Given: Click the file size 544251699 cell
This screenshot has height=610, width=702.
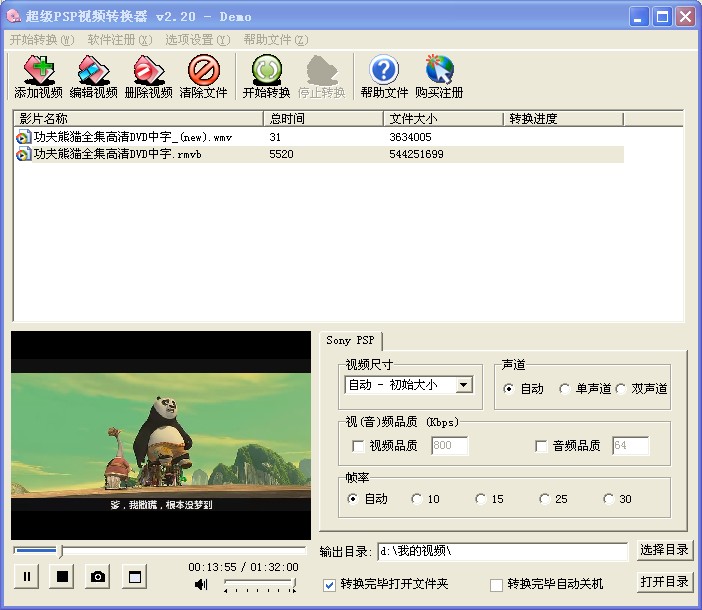Looking at the screenshot, I should (x=416, y=154).
